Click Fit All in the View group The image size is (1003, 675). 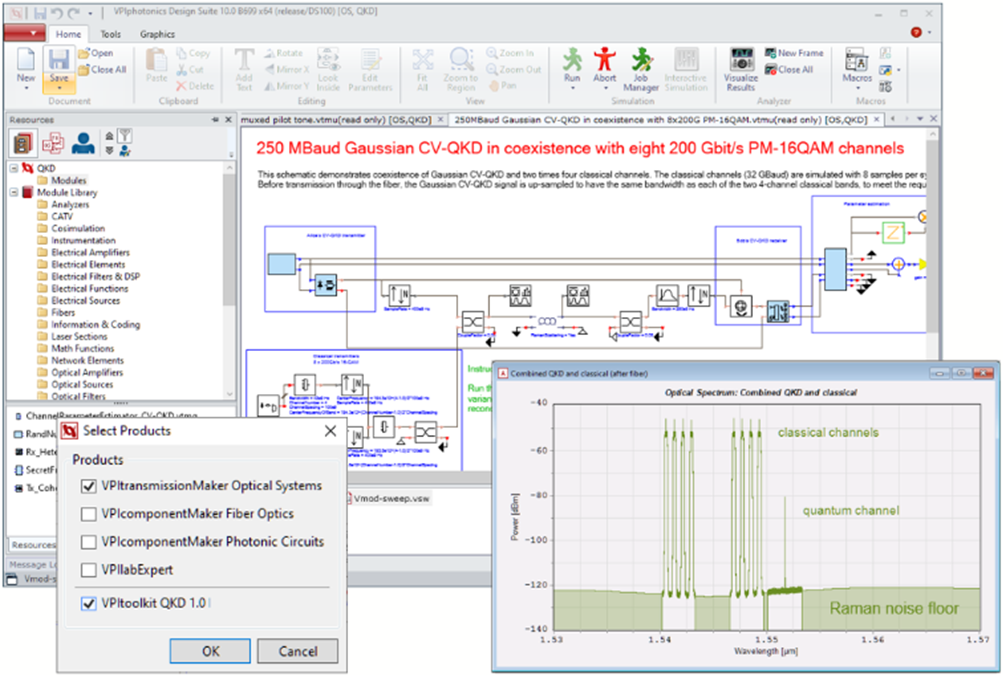(x=422, y=69)
